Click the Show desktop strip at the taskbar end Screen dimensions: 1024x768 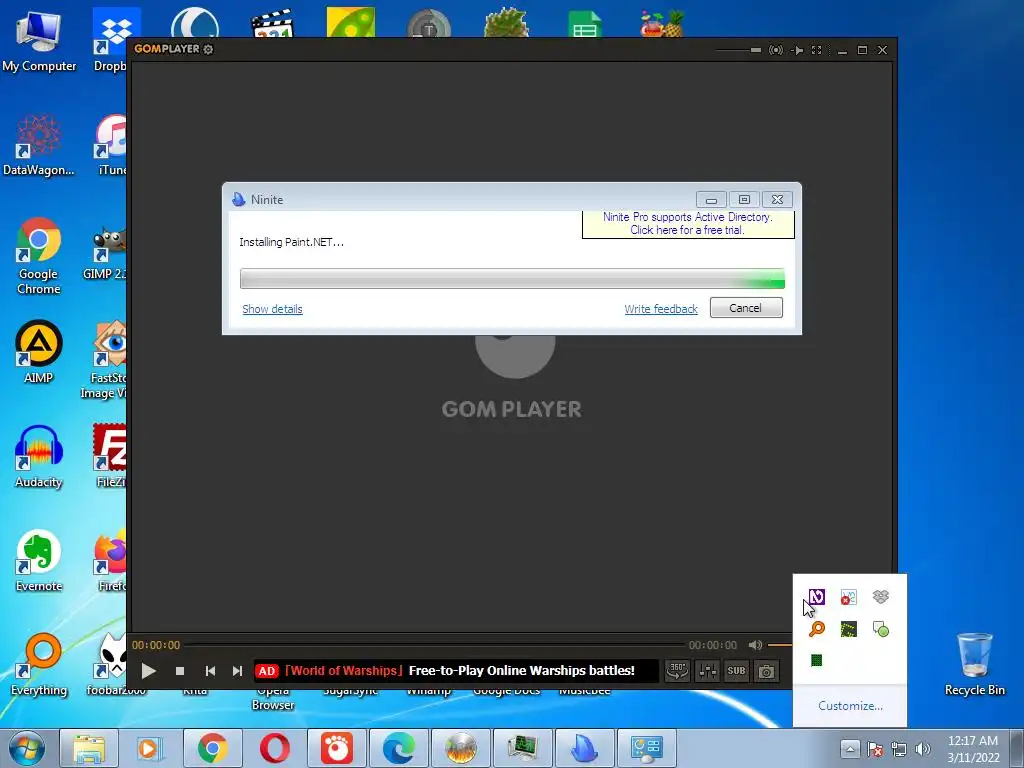(x=1017, y=748)
